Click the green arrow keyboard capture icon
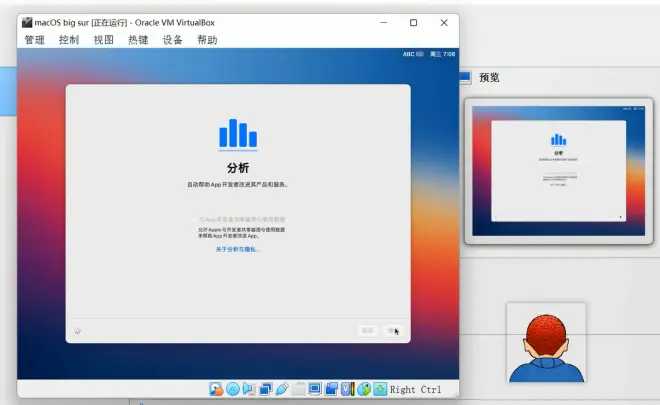 tap(380, 389)
